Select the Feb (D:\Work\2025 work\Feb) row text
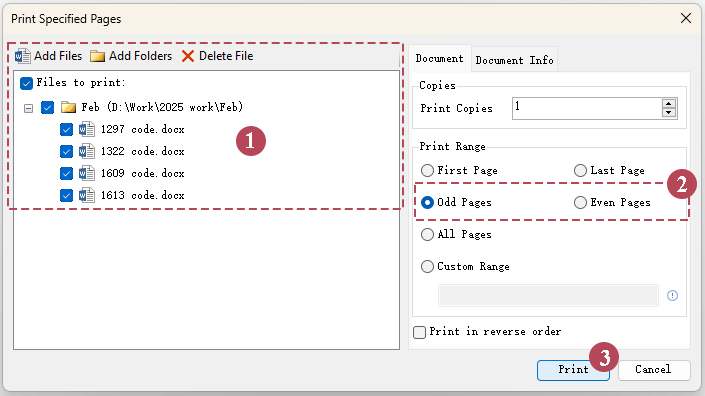This screenshot has height=396, width=705. click(162, 107)
